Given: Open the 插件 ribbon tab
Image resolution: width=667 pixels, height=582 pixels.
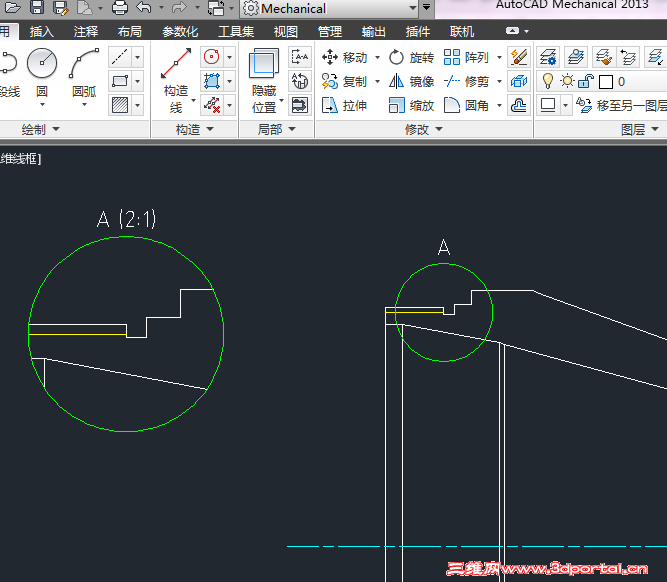Looking at the screenshot, I should tap(418, 31).
